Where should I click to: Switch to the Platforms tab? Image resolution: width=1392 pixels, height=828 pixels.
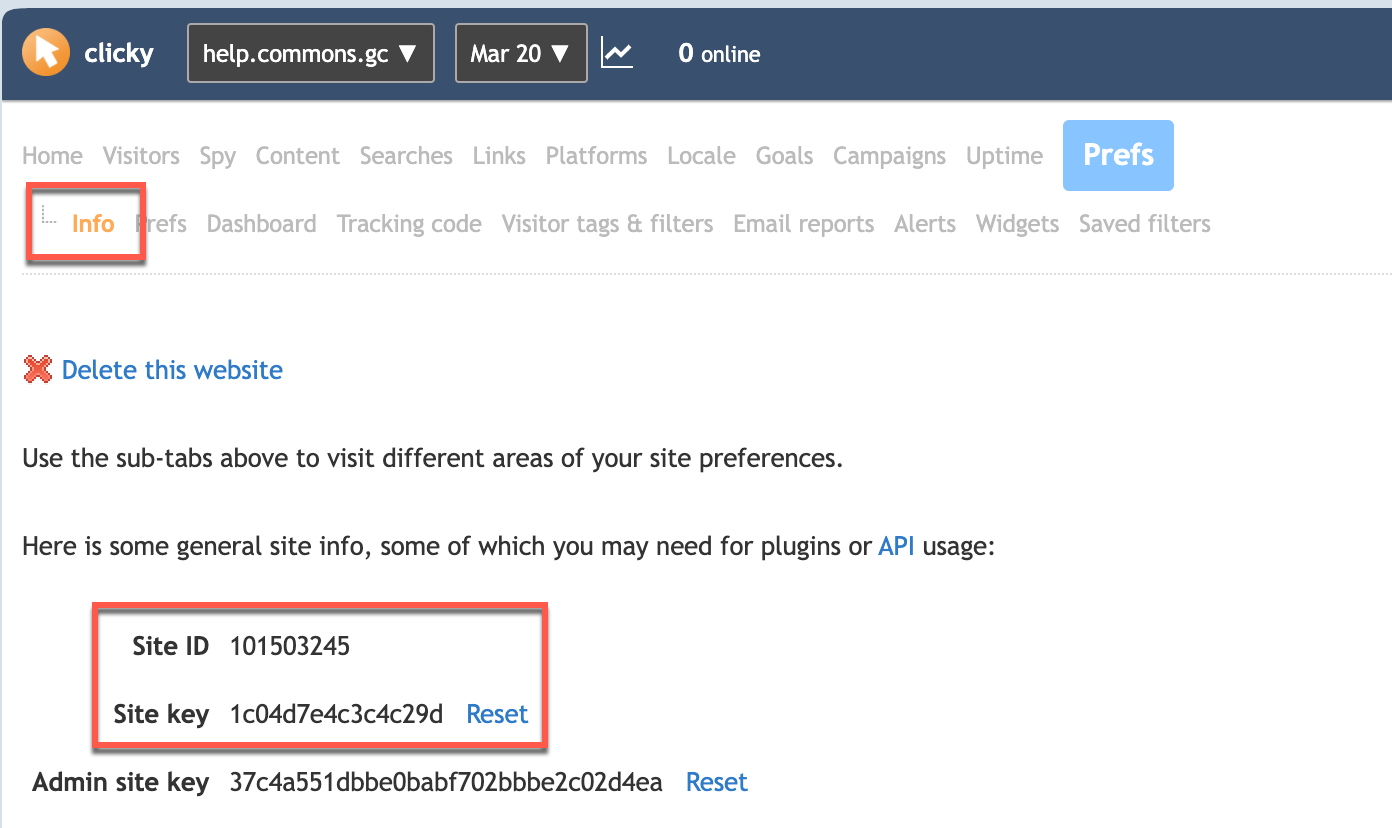[x=596, y=156]
